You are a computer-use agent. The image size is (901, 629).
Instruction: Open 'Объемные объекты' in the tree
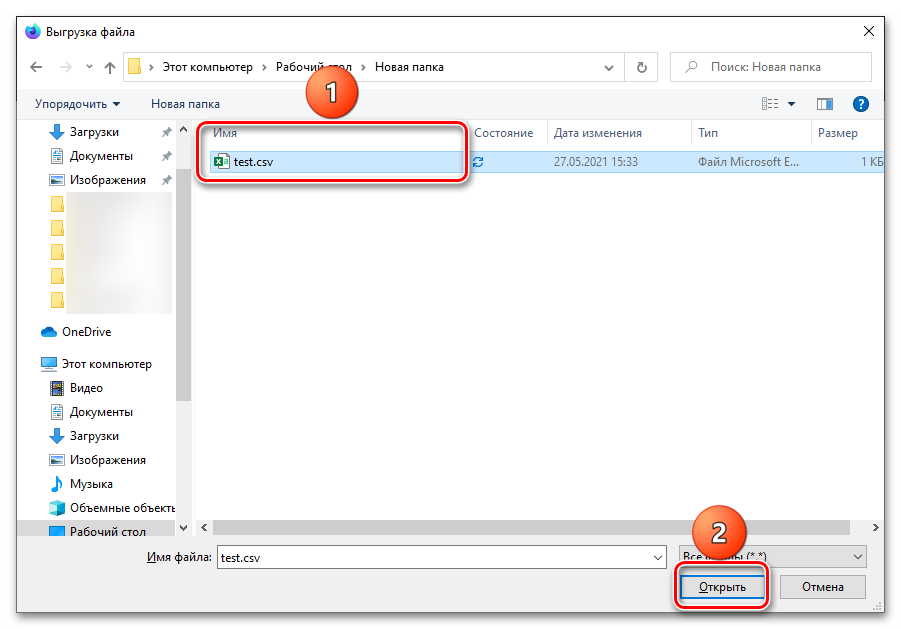point(122,508)
